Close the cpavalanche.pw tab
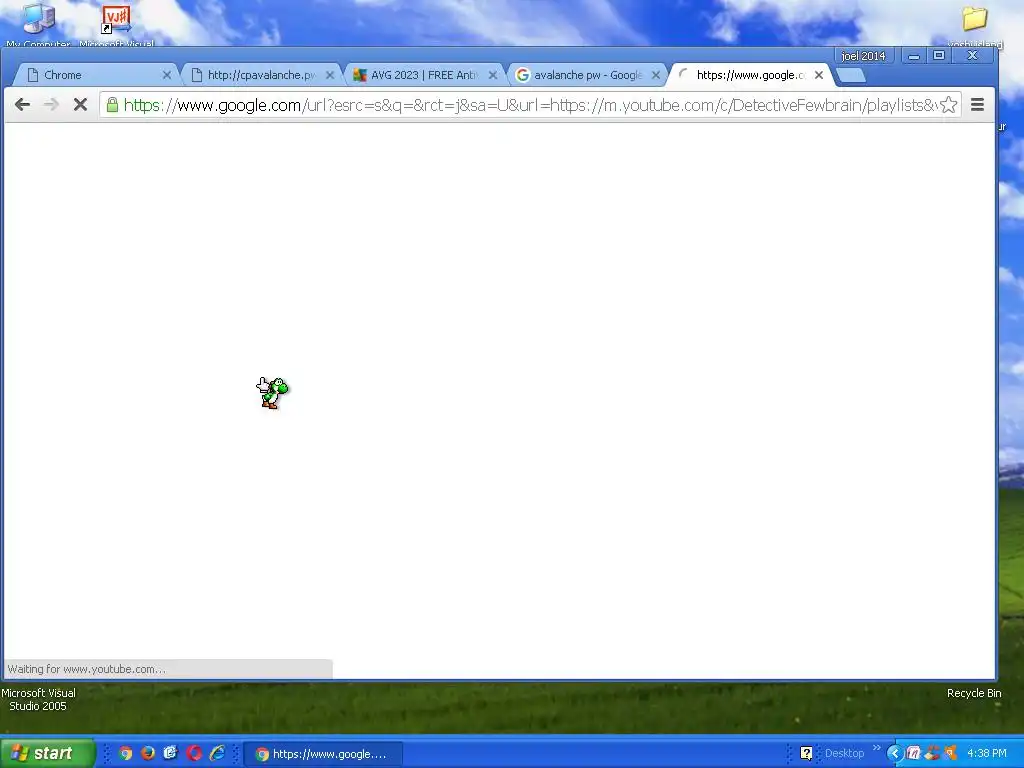This screenshot has height=768, width=1024. point(330,75)
